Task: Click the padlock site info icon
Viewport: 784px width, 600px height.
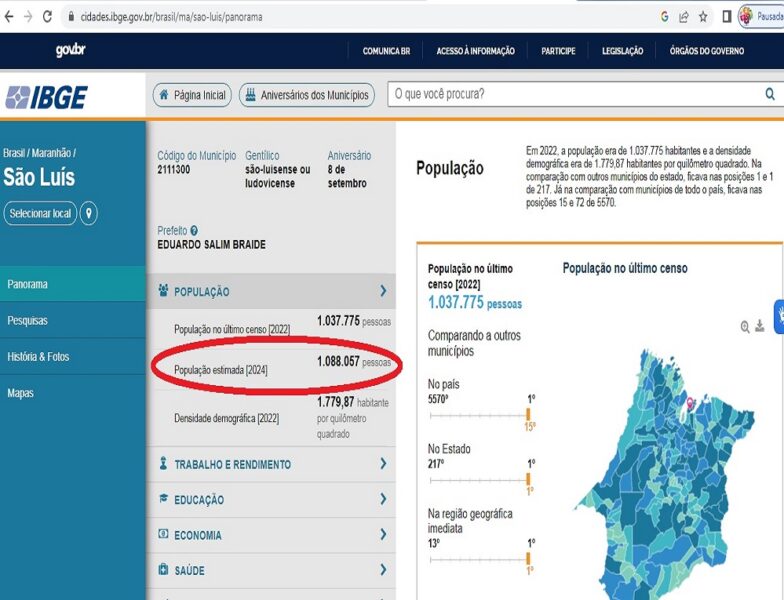Action: [x=71, y=16]
